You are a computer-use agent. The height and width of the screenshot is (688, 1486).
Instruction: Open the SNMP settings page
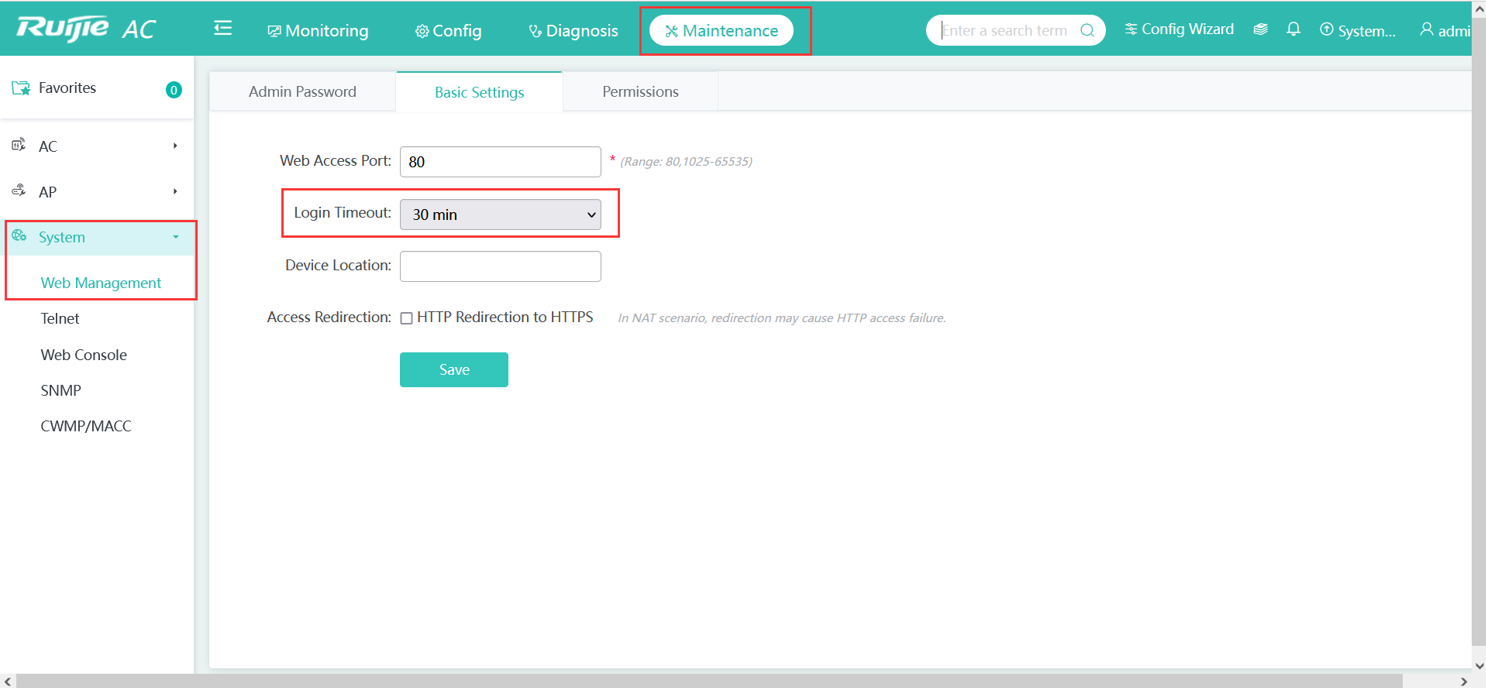click(61, 391)
